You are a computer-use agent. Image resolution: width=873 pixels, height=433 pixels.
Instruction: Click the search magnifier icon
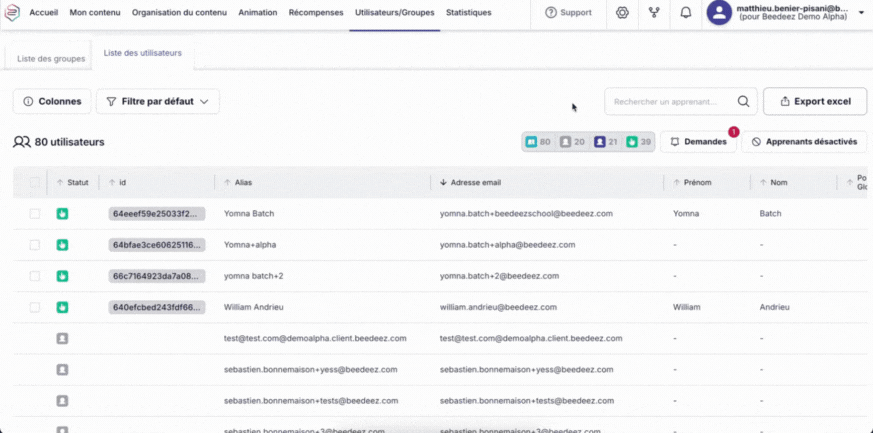[743, 101]
